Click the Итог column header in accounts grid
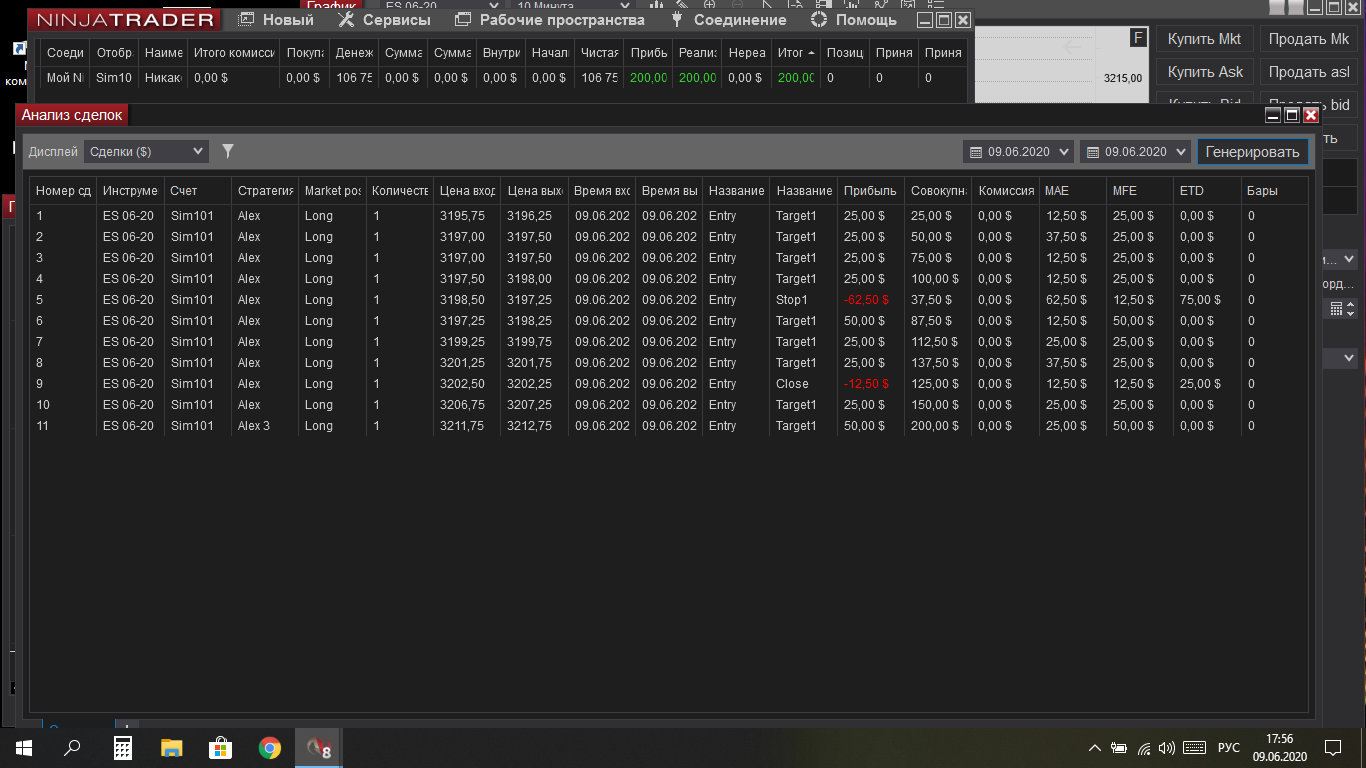 (x=796, y=52)
